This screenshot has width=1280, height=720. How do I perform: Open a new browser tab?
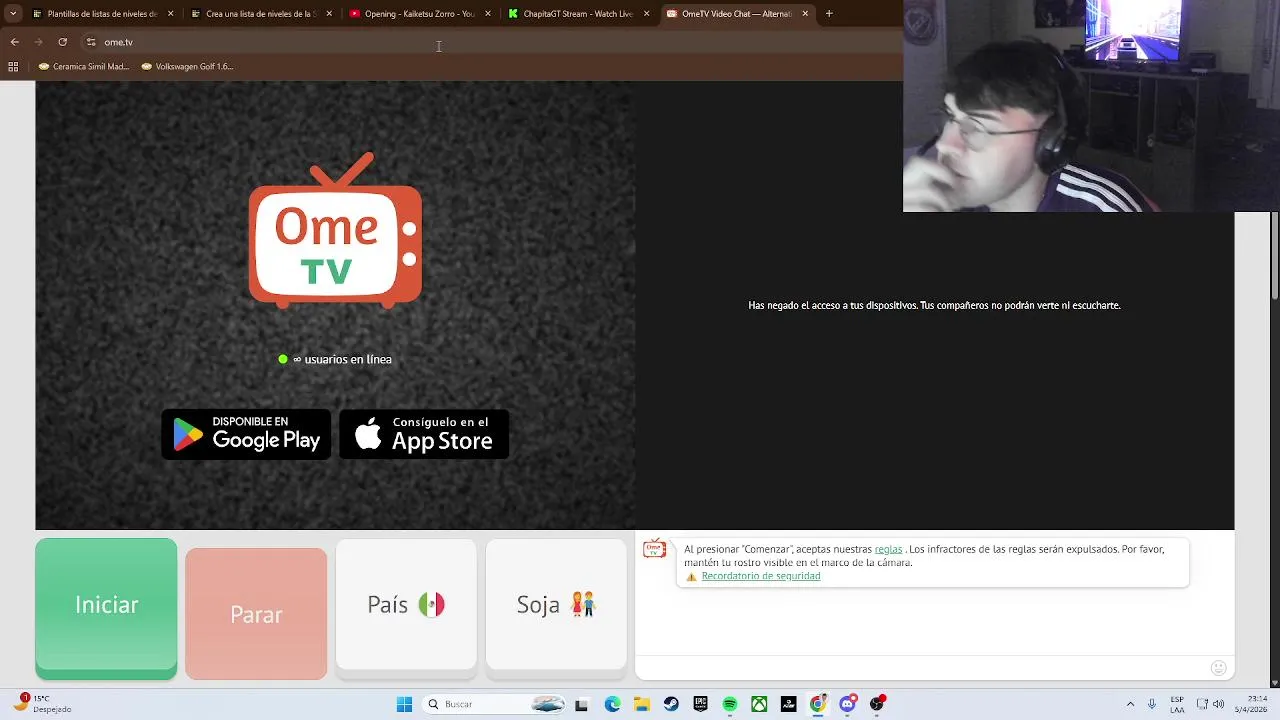[829, 14]
